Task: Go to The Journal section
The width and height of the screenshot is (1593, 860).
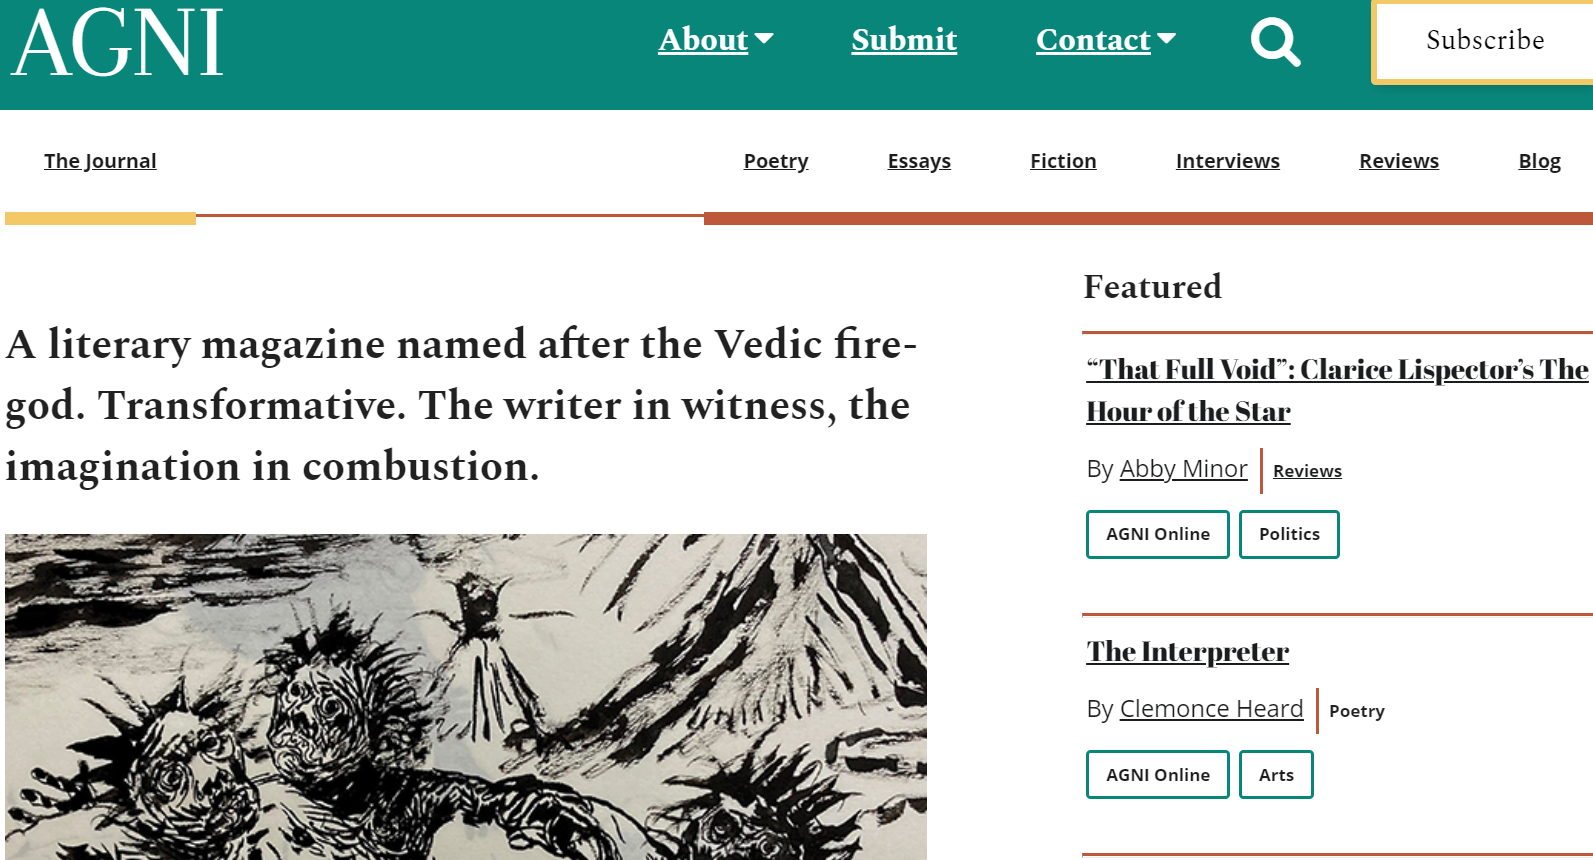Action: click(100, 161)
